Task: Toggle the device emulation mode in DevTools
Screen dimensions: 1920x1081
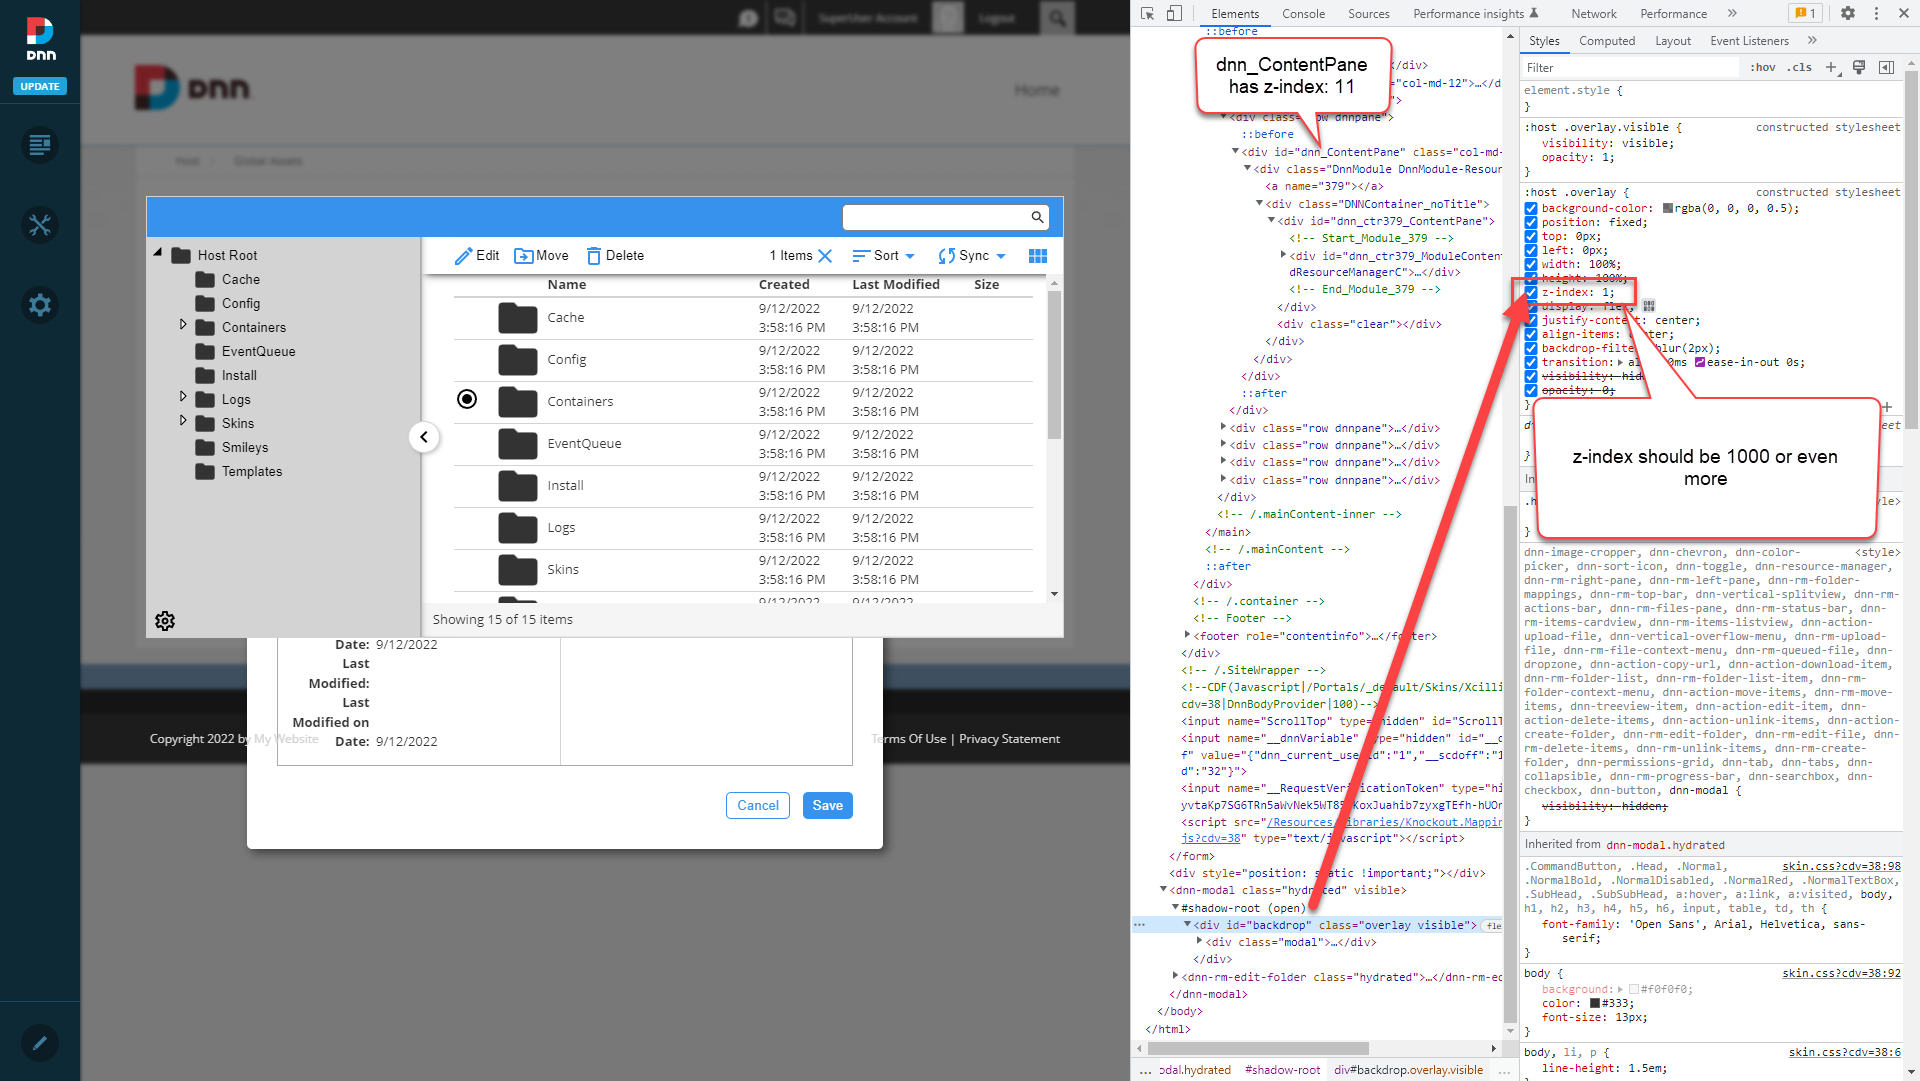Action: 1174,14
